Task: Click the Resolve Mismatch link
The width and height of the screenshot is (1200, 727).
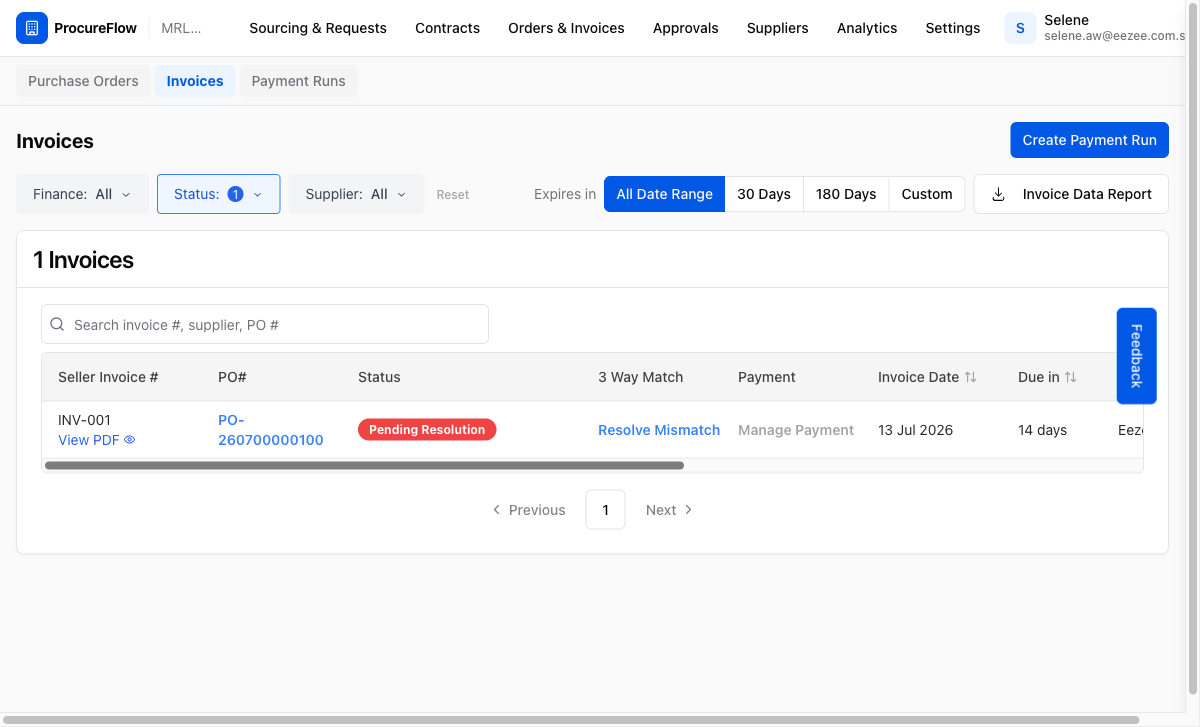Action: [x=659, y=430]
